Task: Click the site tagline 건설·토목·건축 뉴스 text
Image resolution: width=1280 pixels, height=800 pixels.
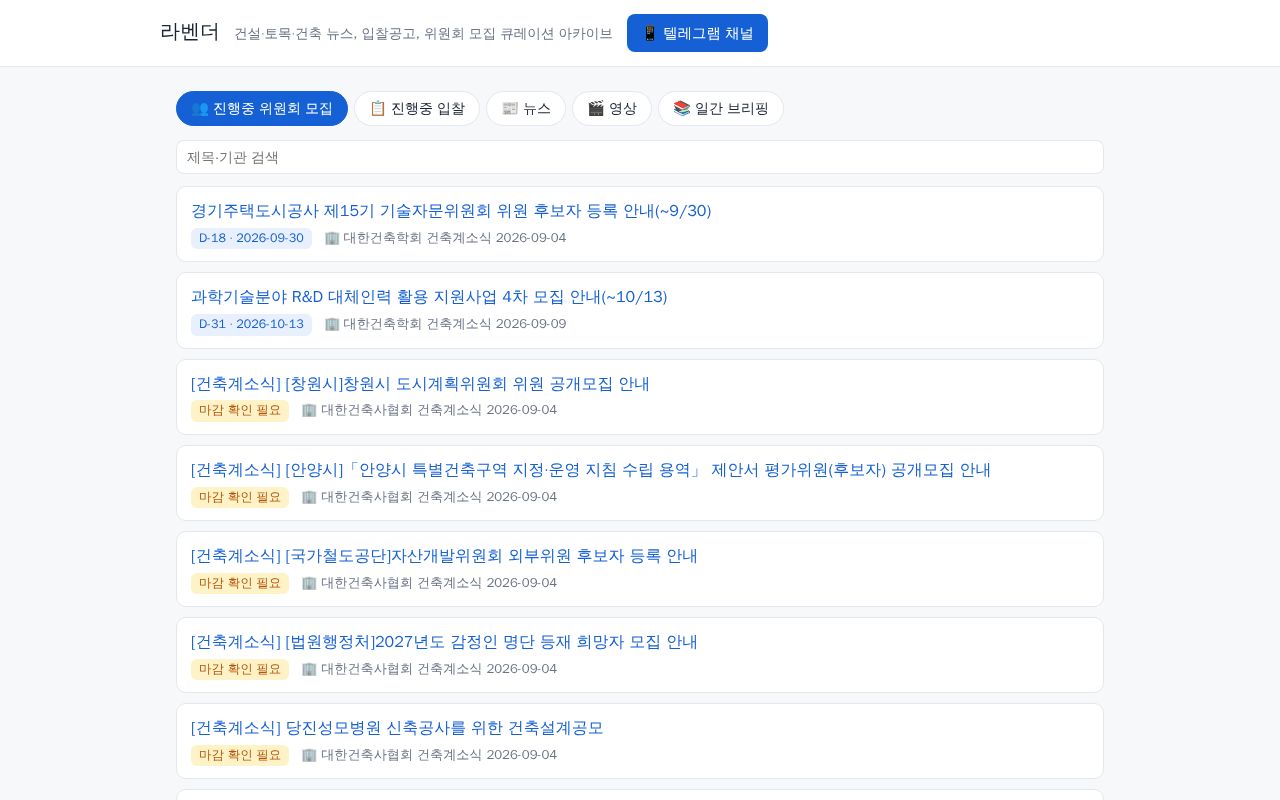Action: click(423, 34)
